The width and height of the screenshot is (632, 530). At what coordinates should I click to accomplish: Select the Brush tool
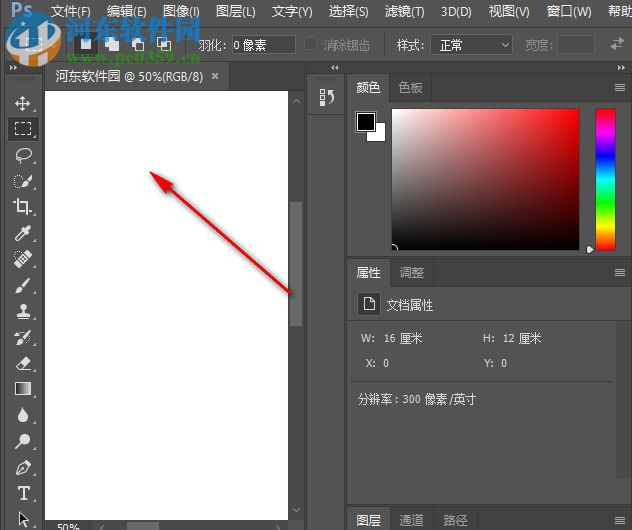[23, 285]
